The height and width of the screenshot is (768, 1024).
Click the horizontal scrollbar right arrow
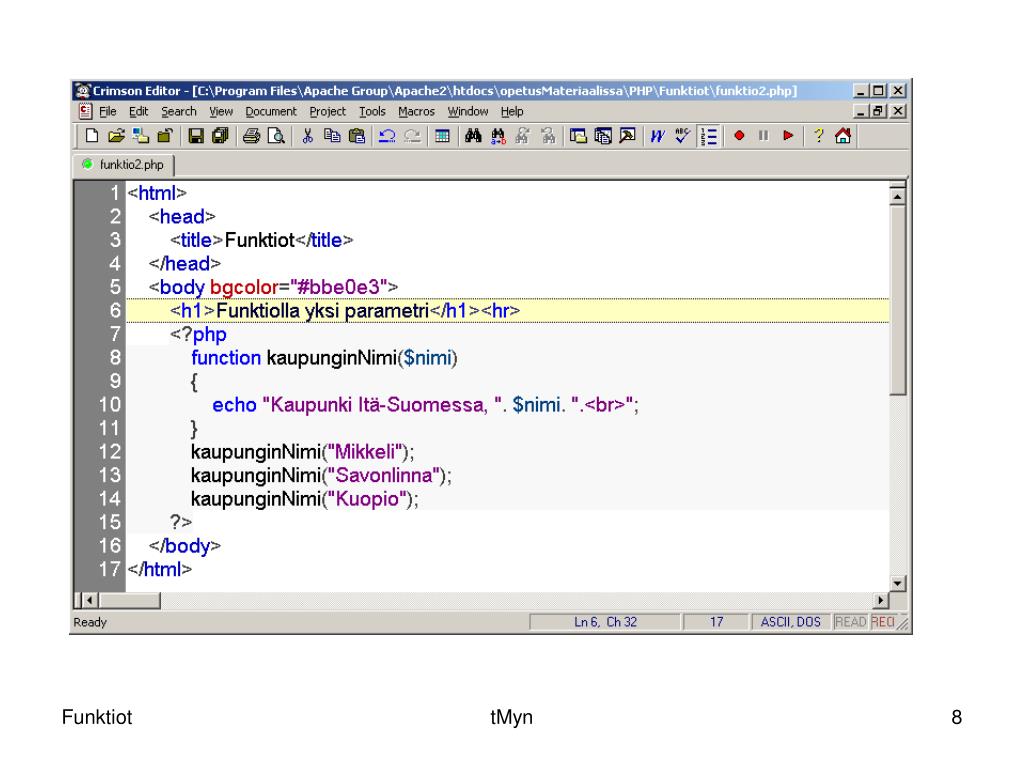(881, 600)
